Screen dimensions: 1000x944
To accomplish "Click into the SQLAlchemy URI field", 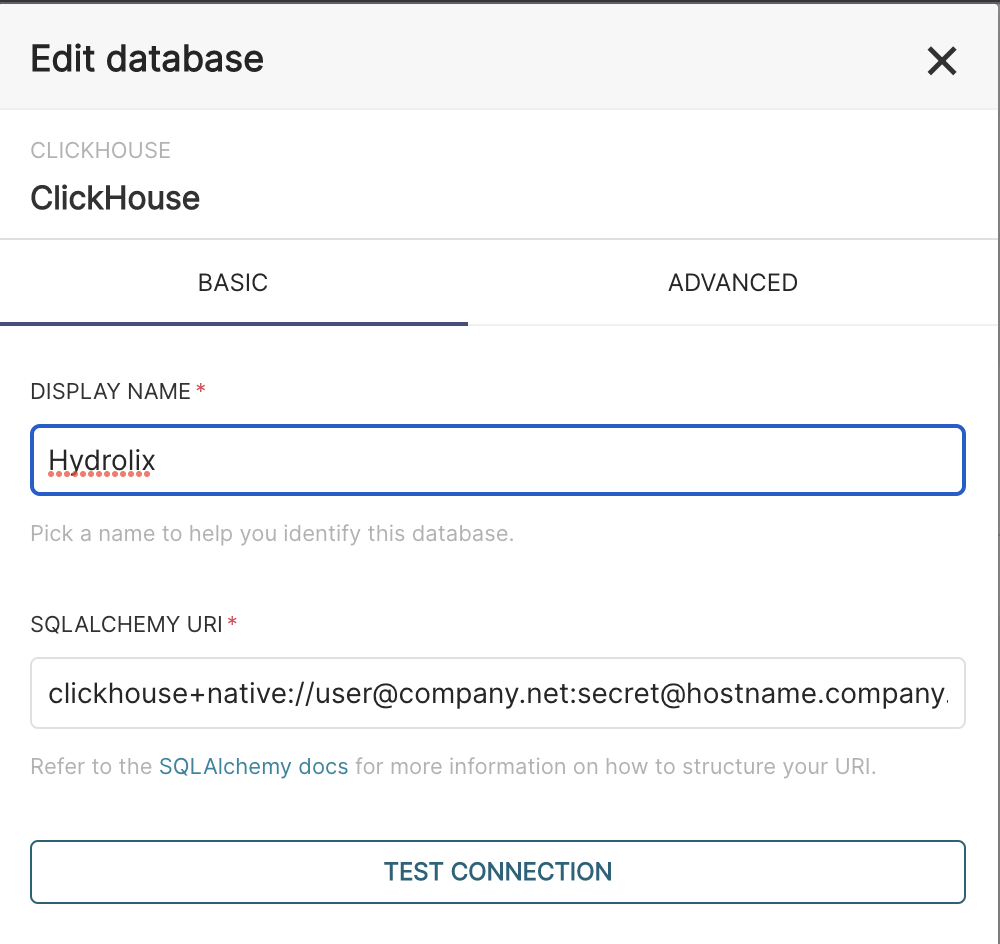I will [x=497, y=693].
